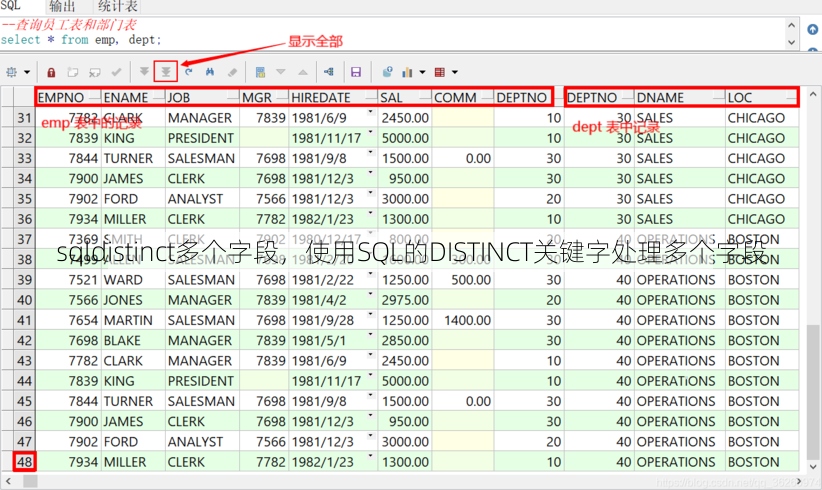Screen dimensions: 822x490
Task: Sort by the ENAME column header
Action: (133, 97)
